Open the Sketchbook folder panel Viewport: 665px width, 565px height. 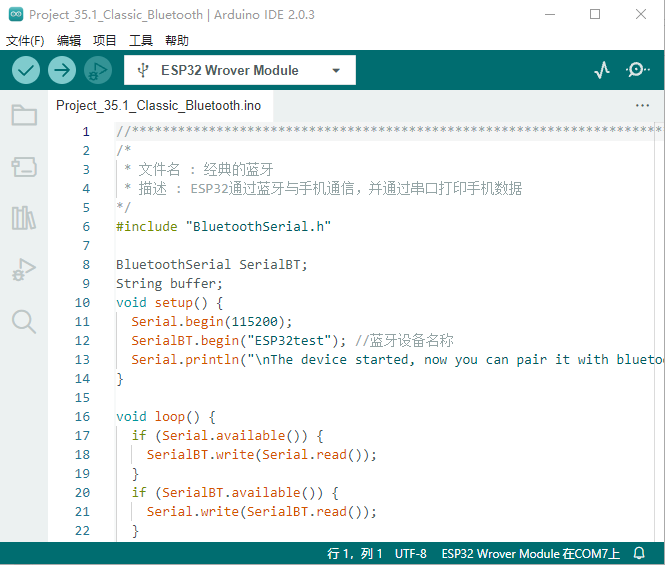point(24,115)
